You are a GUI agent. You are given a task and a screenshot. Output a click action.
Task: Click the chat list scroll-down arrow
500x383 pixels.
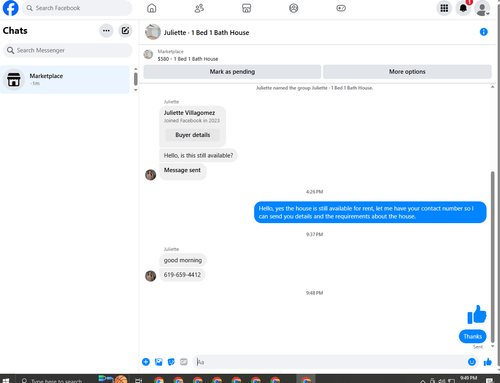[135, 90]
